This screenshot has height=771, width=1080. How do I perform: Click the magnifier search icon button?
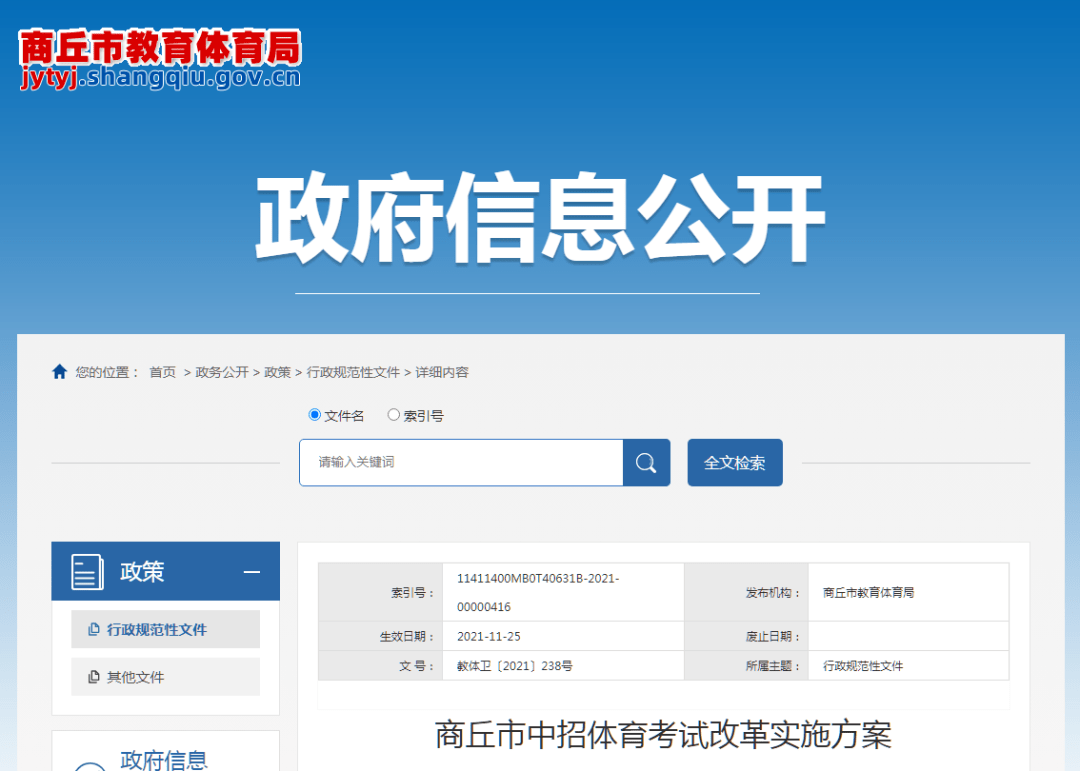pyautogui.click(x=646, y=462)
